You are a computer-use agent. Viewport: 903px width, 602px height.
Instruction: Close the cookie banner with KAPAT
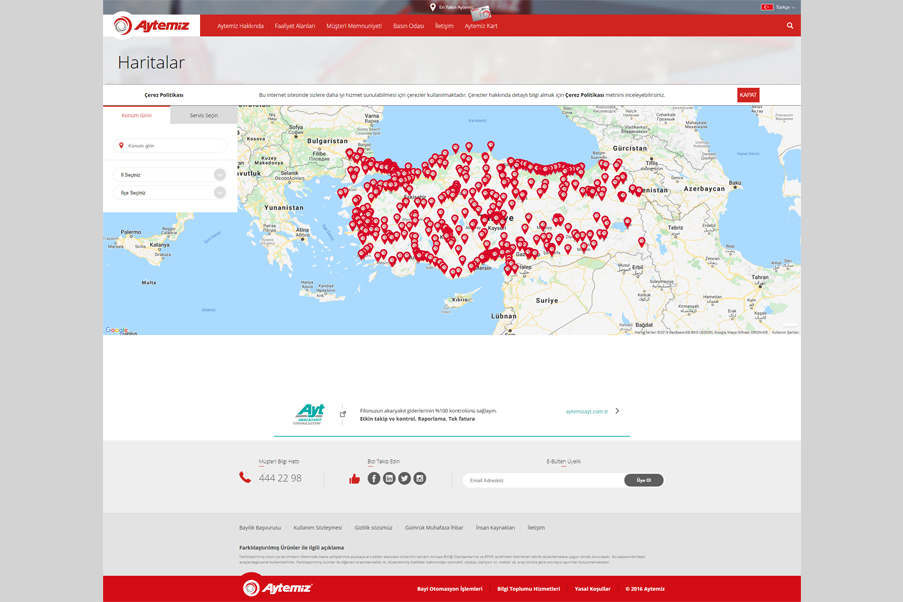click(748, 95)
